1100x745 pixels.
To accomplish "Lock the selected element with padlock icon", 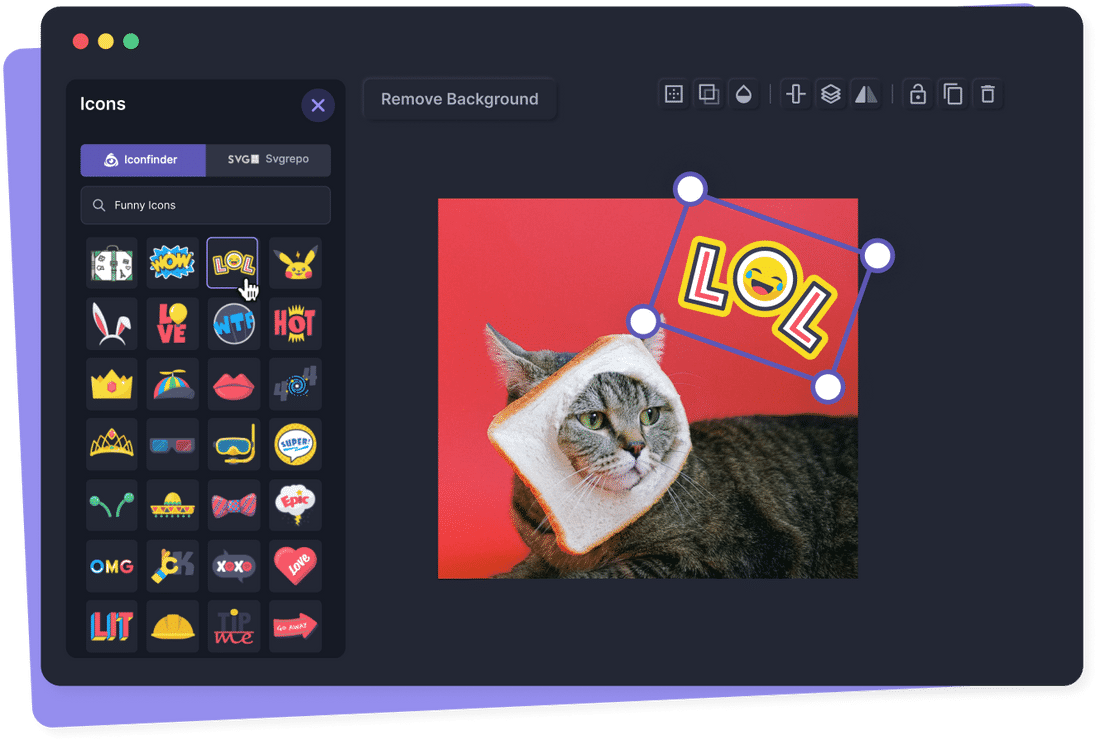I will [x=918, y=94].
